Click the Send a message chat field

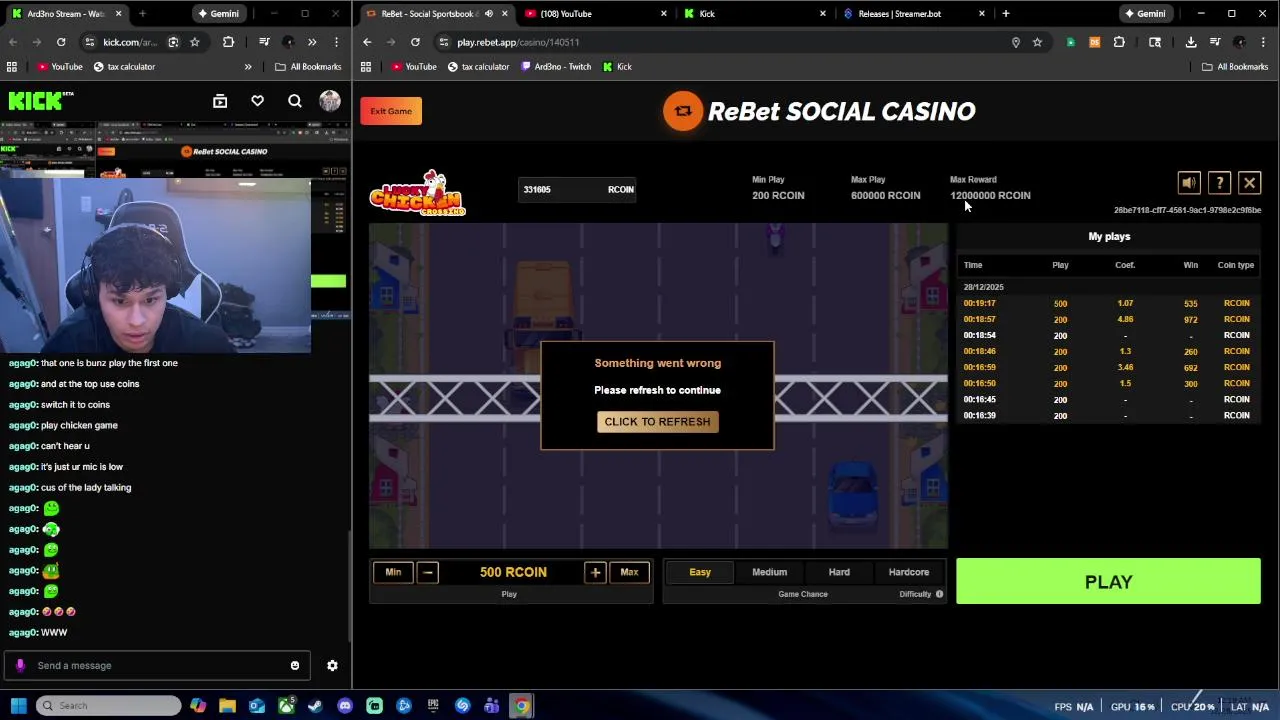coord(155,665)
